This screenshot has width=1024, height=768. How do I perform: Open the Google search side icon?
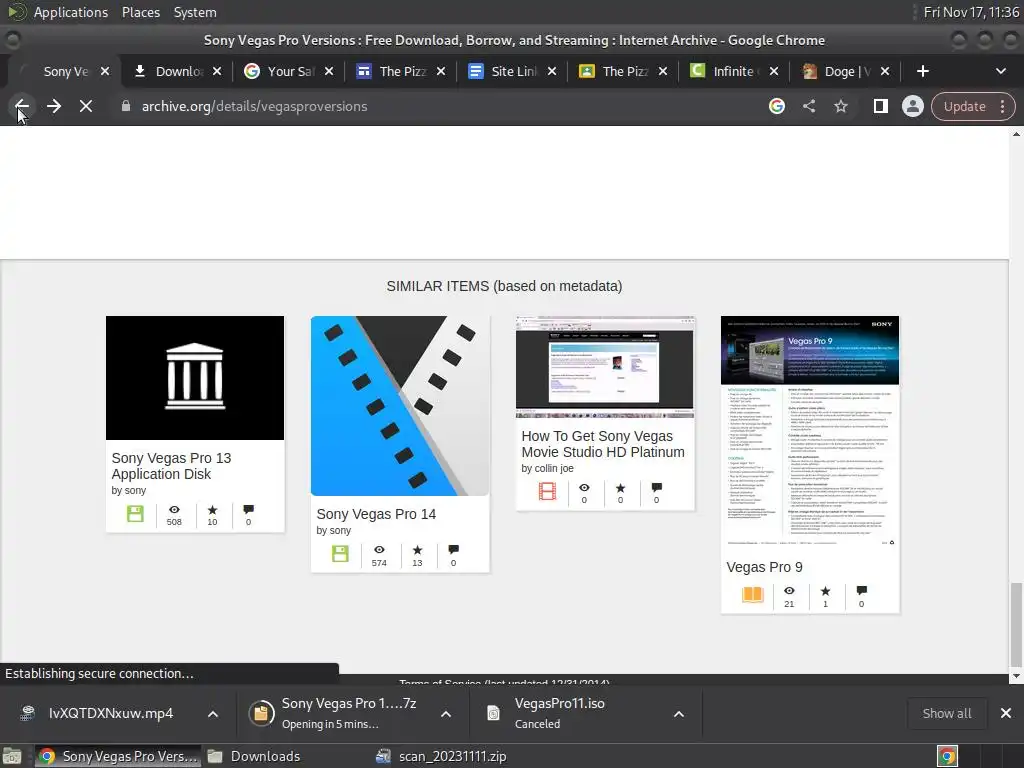(x=776, y=106)
